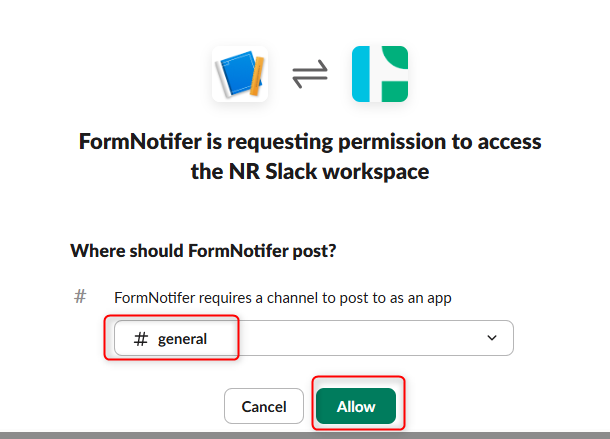Screen dimensions: 610x439
Task: Expand the channel list using the chevron arrow
Action: pyautogui.click(x=492, y=338)
